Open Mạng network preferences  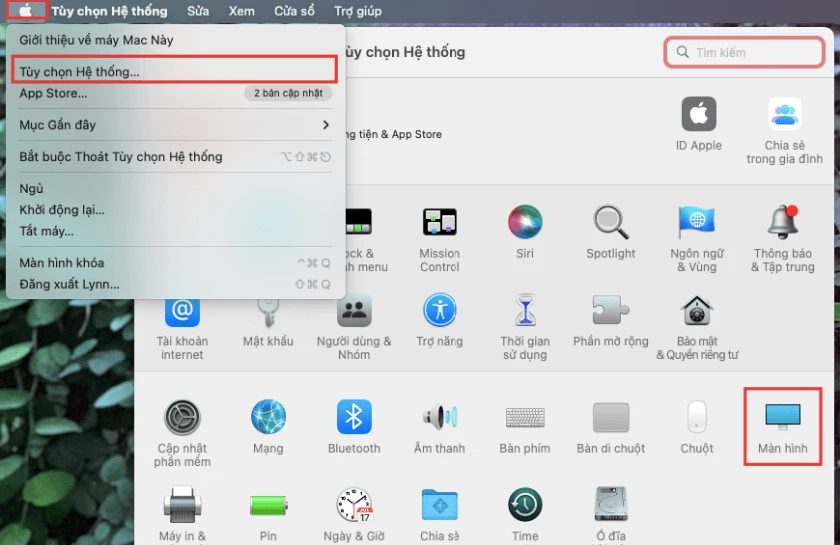pyautogui.click(x=268, y=427)
